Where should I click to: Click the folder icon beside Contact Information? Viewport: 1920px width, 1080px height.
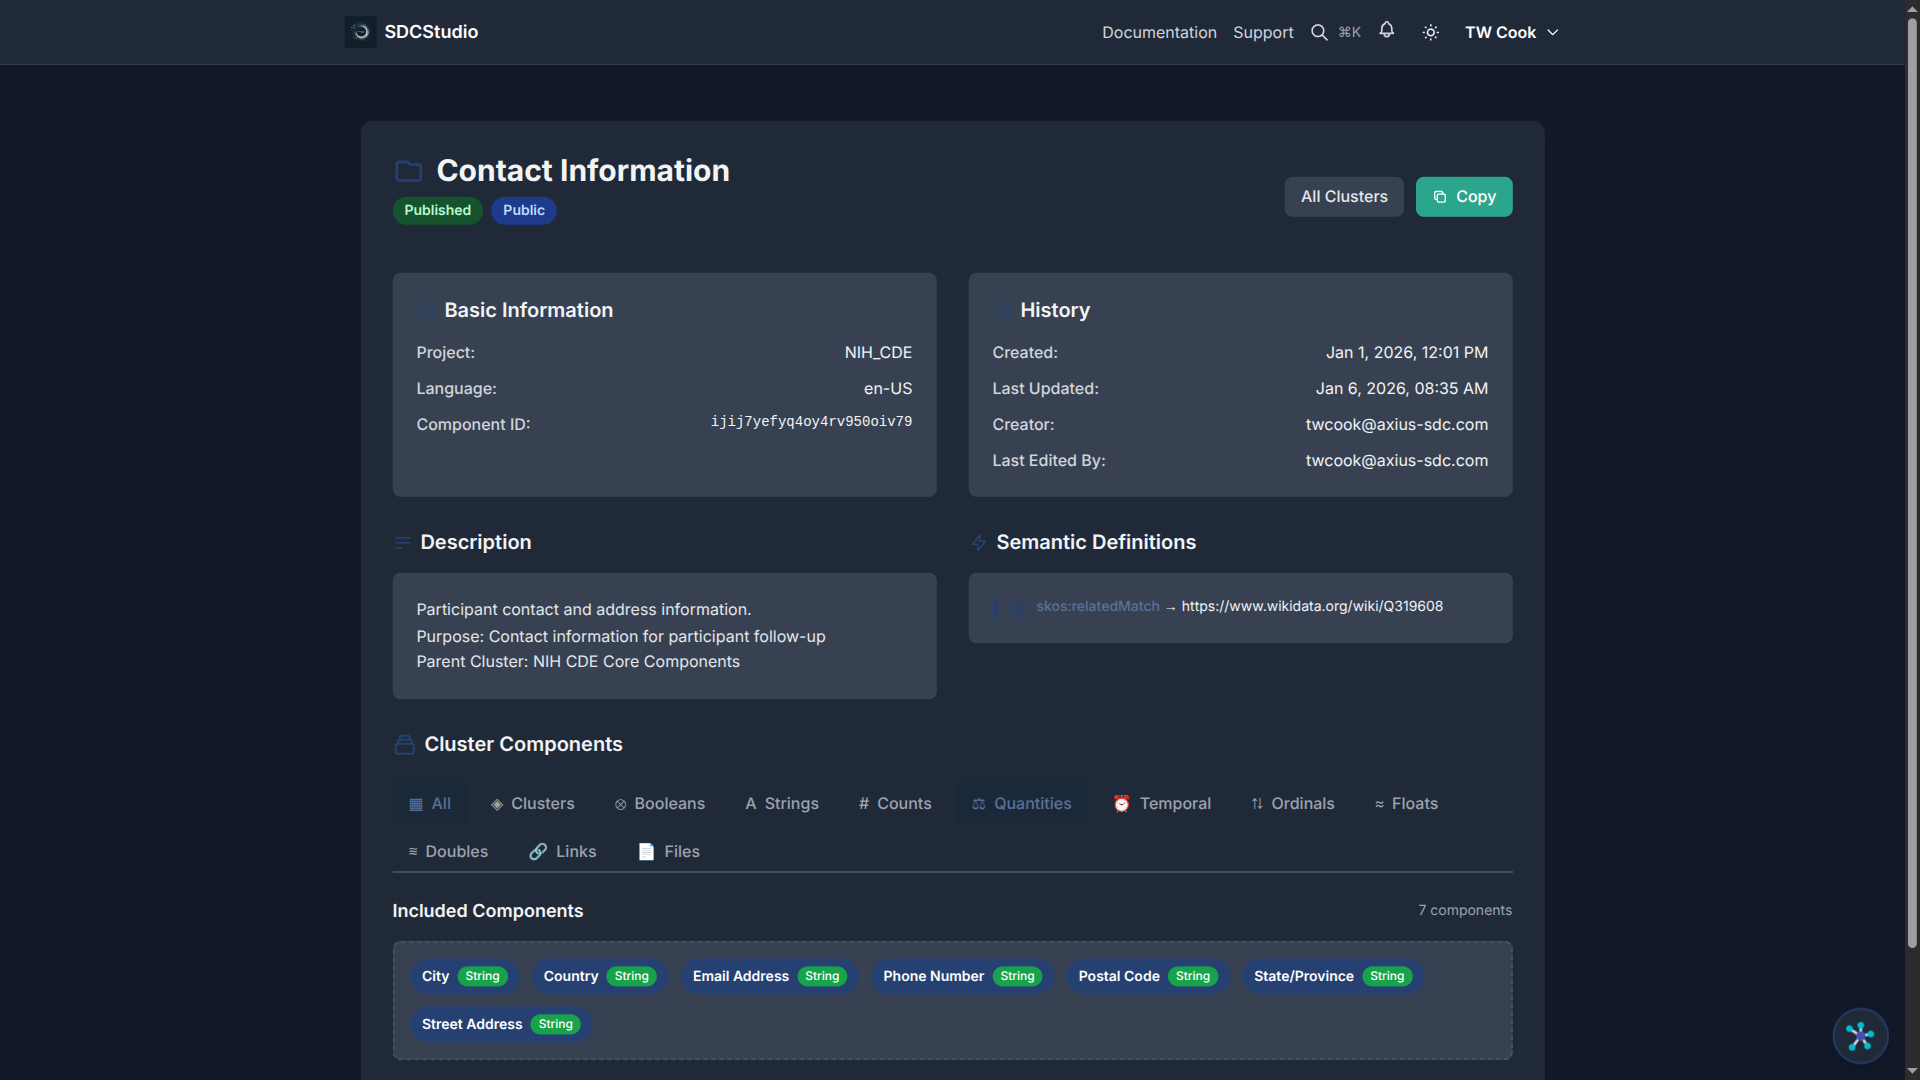pyautogui.click(x=408, y=170)
